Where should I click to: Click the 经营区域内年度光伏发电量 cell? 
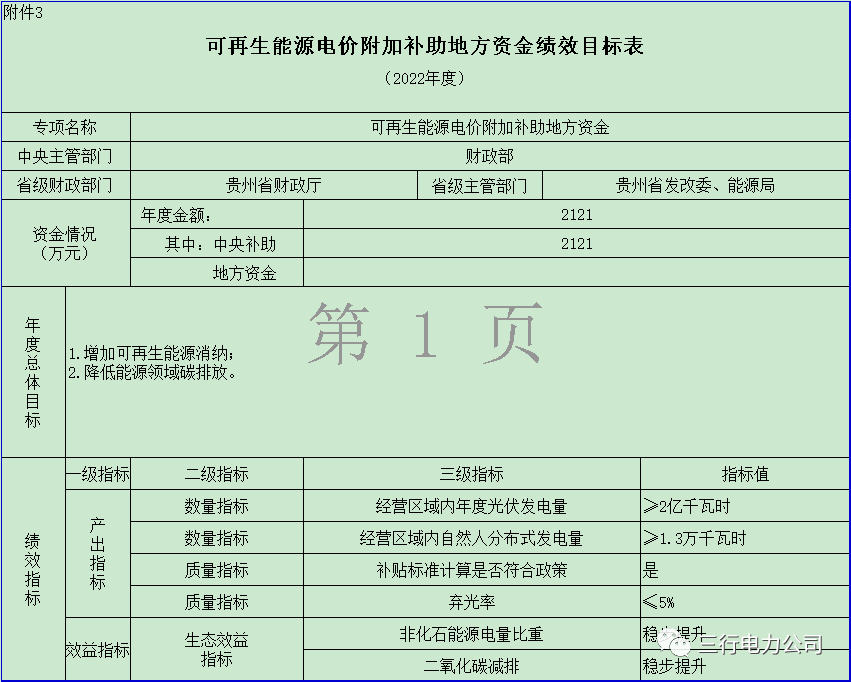click(x=471, y=506)
